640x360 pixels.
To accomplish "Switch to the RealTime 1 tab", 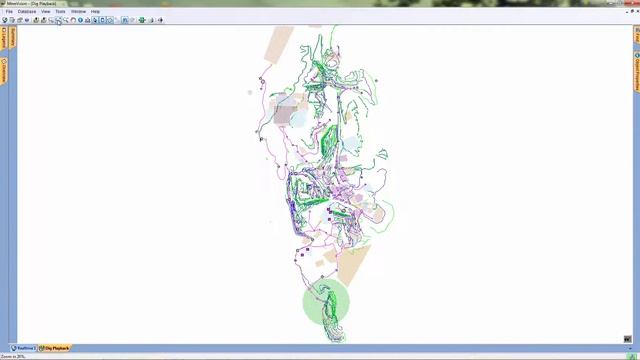I will 24,348.
